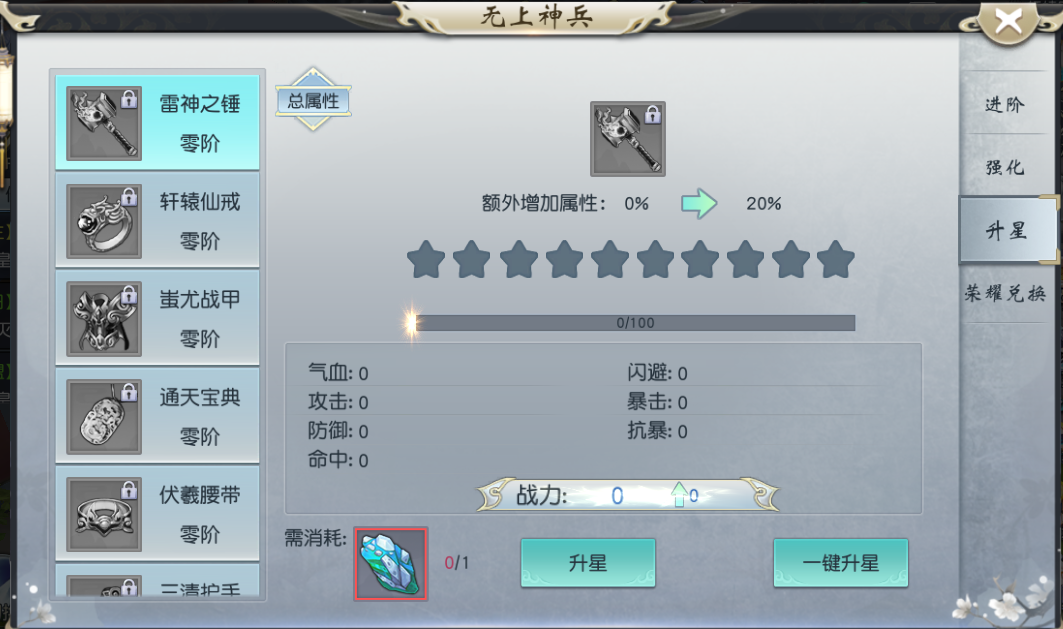Open the 荣耀兑换 tab
Viewport: 1063px width, 629px height.
1005,293
